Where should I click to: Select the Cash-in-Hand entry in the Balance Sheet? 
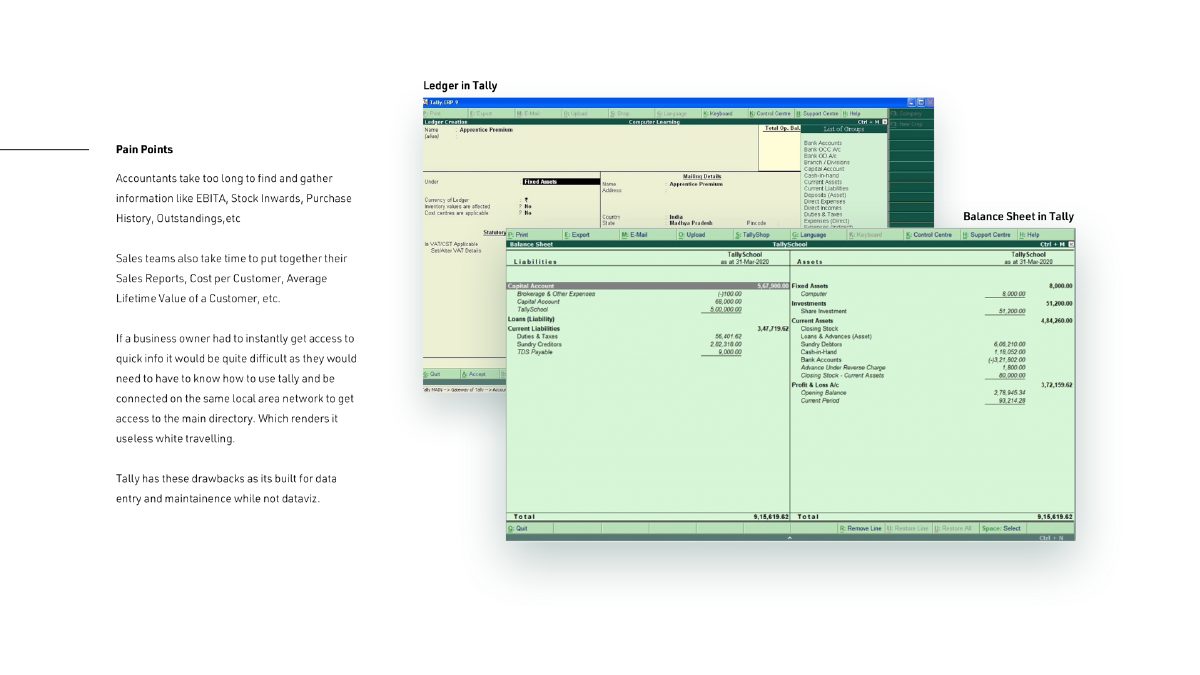(821, 352)
